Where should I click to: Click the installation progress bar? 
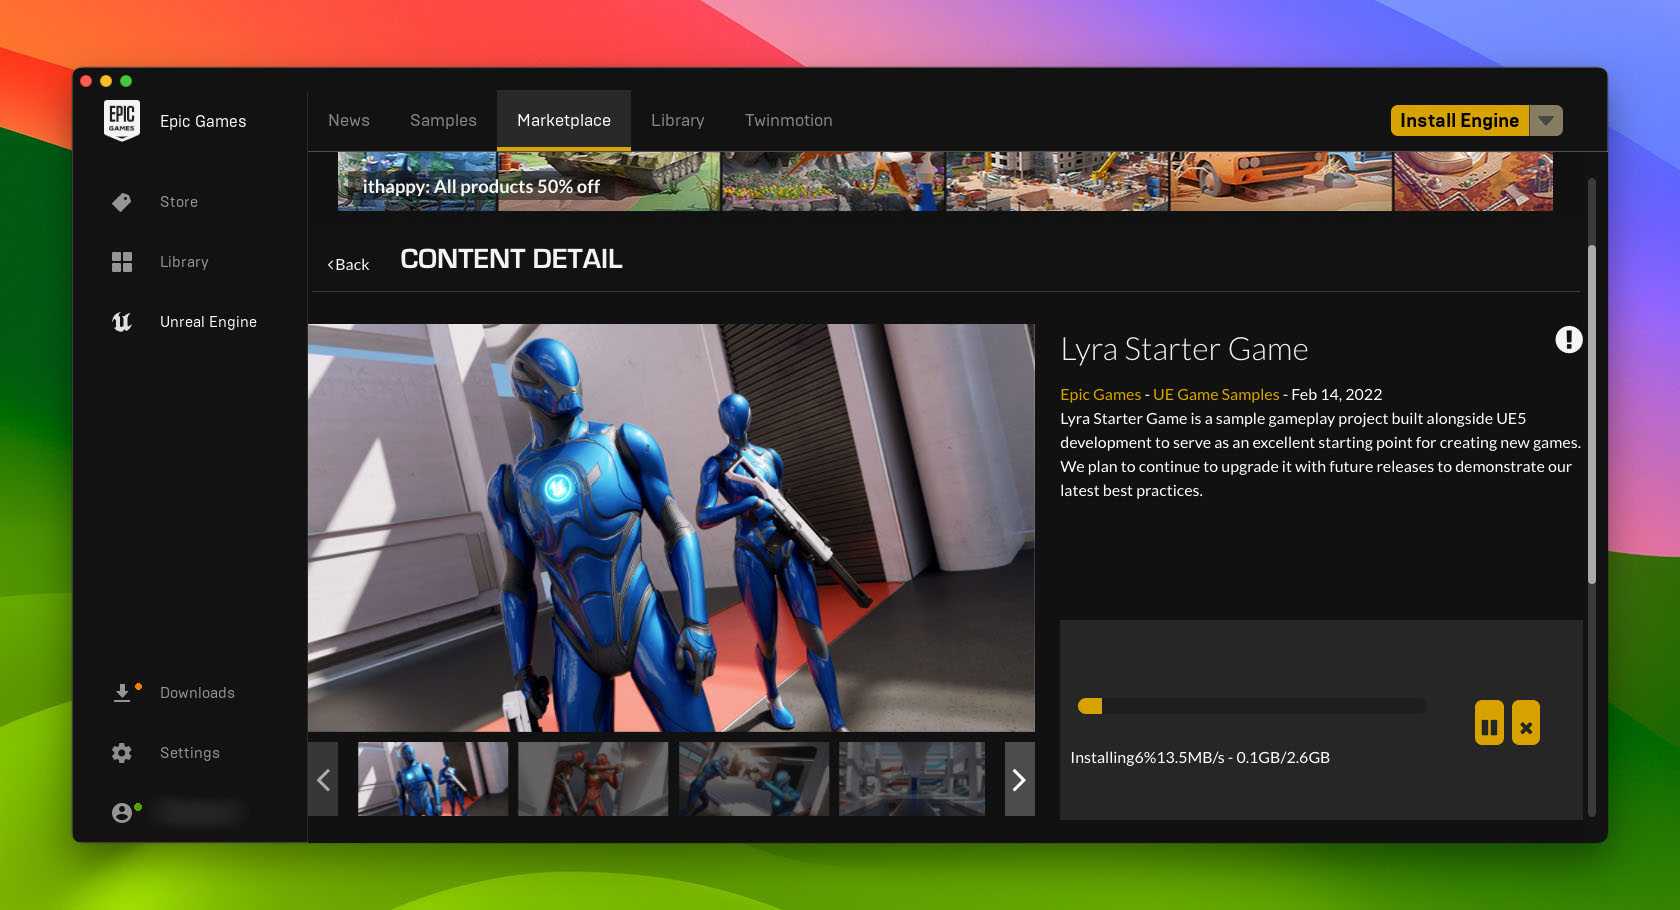pos(1251,706)
